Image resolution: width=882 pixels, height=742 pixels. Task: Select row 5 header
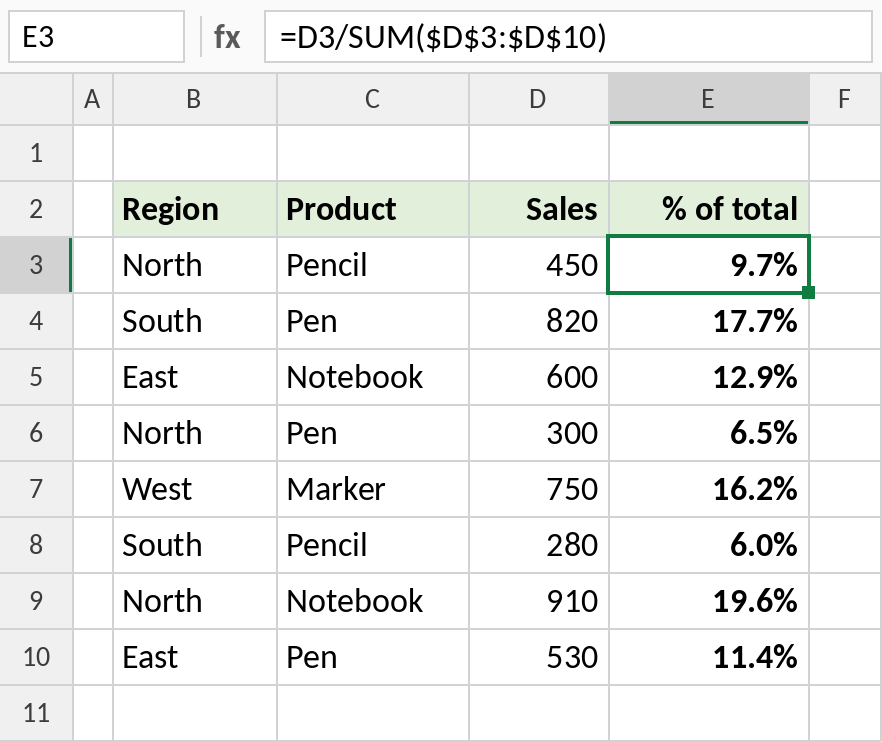tap(36, 377)
